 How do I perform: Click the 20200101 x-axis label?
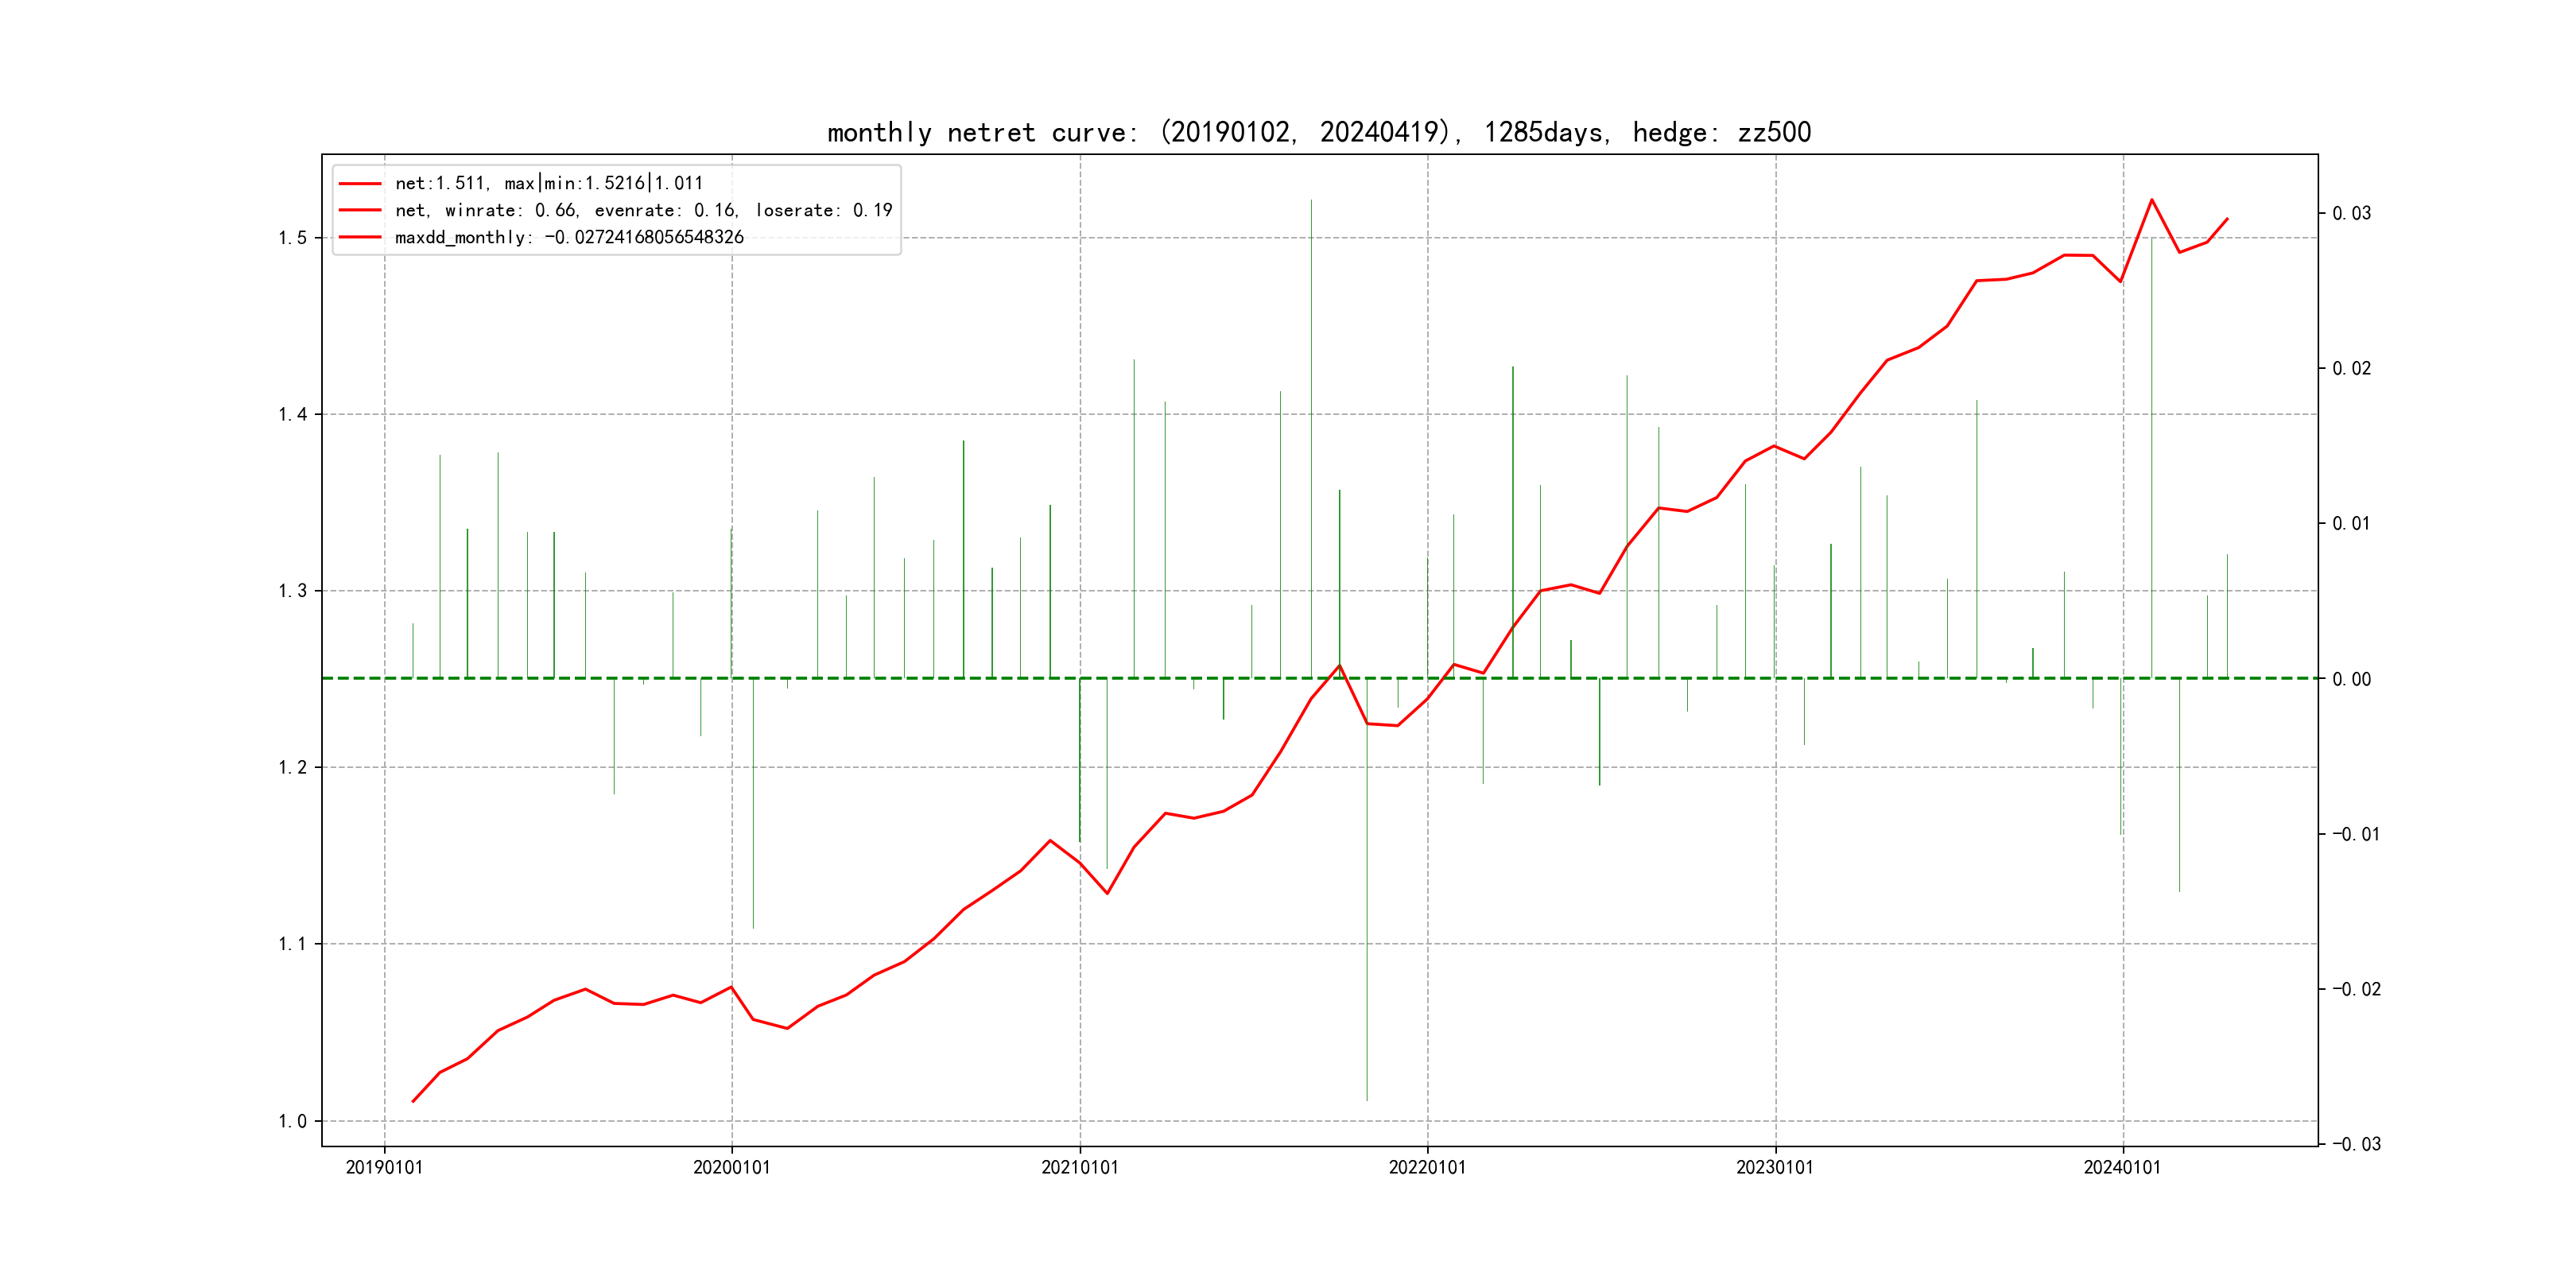coord(731,1167)
